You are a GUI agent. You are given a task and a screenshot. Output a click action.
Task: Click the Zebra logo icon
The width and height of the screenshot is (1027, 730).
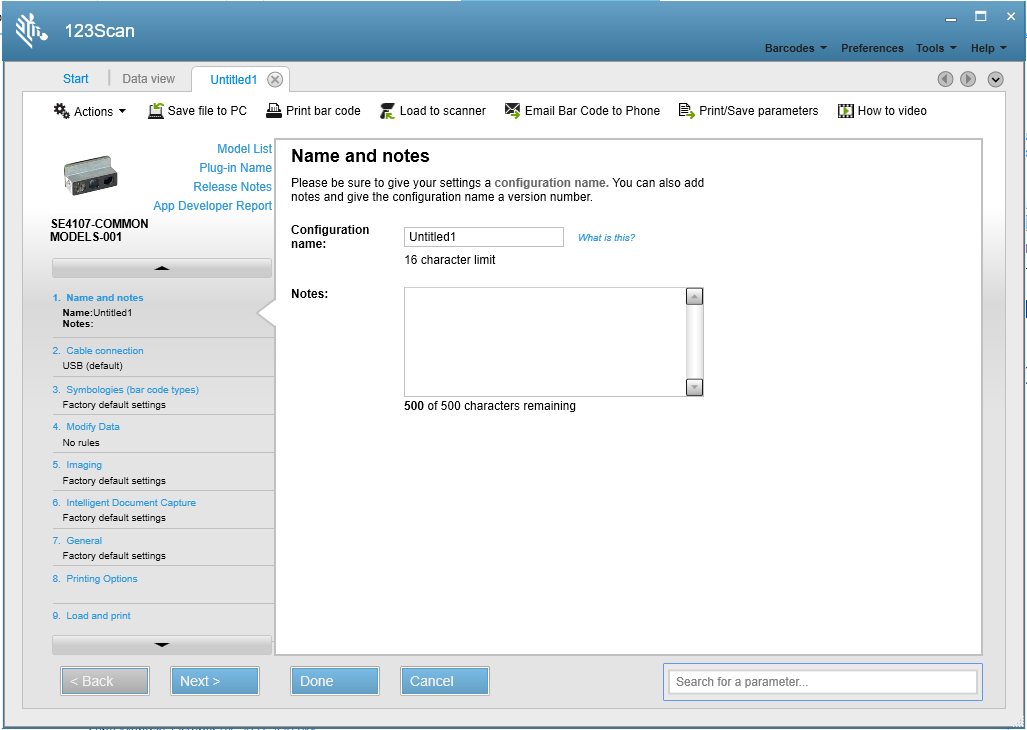click(31, 30)
